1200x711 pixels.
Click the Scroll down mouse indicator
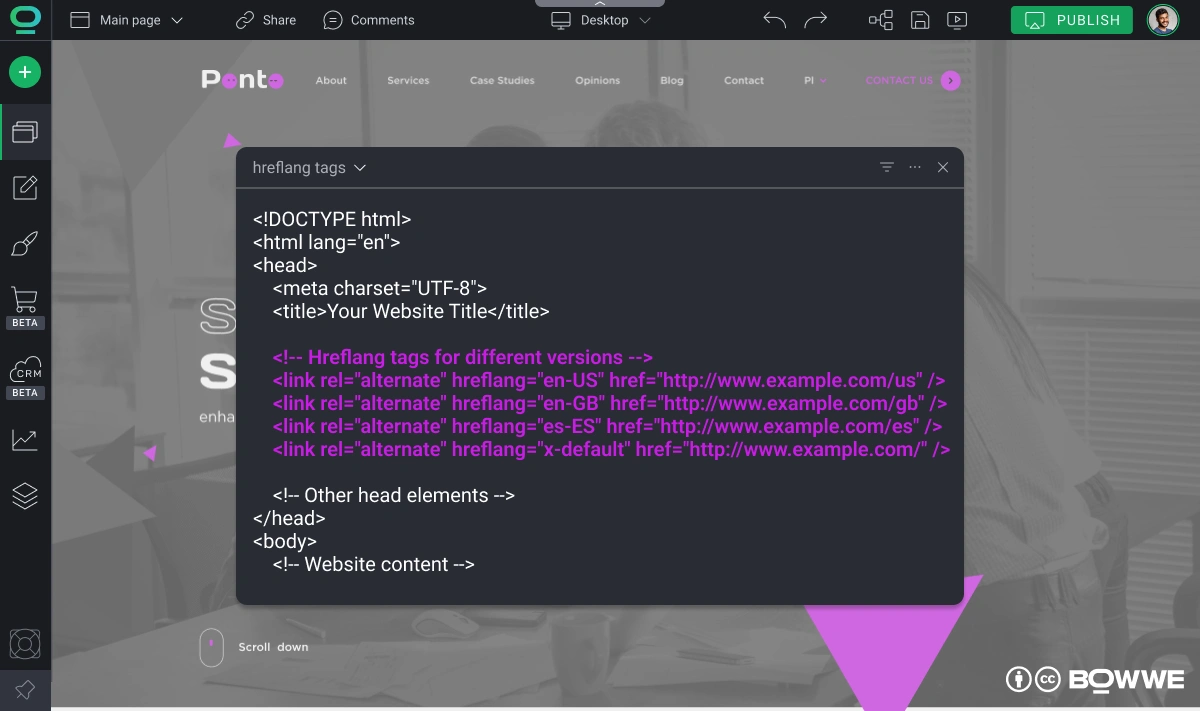click(x=211, y=647)
